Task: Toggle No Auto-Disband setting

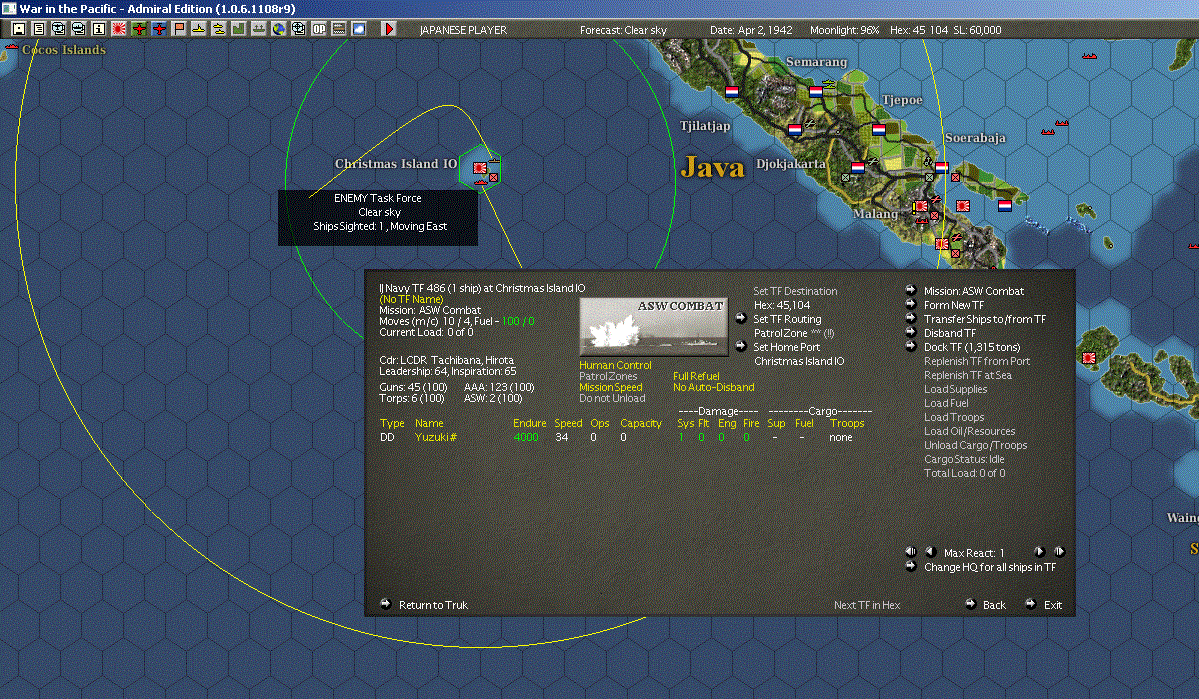Action: 713,387
